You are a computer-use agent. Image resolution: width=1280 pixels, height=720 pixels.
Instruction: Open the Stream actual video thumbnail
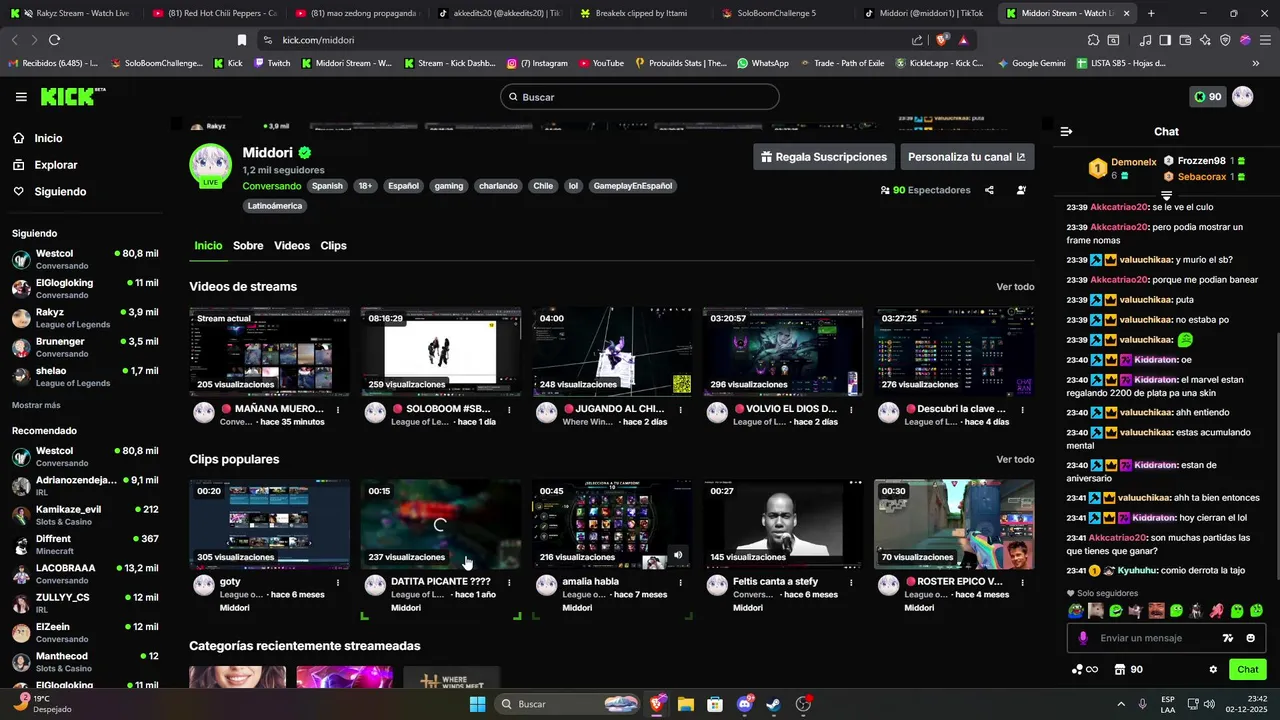pos(270,352)
